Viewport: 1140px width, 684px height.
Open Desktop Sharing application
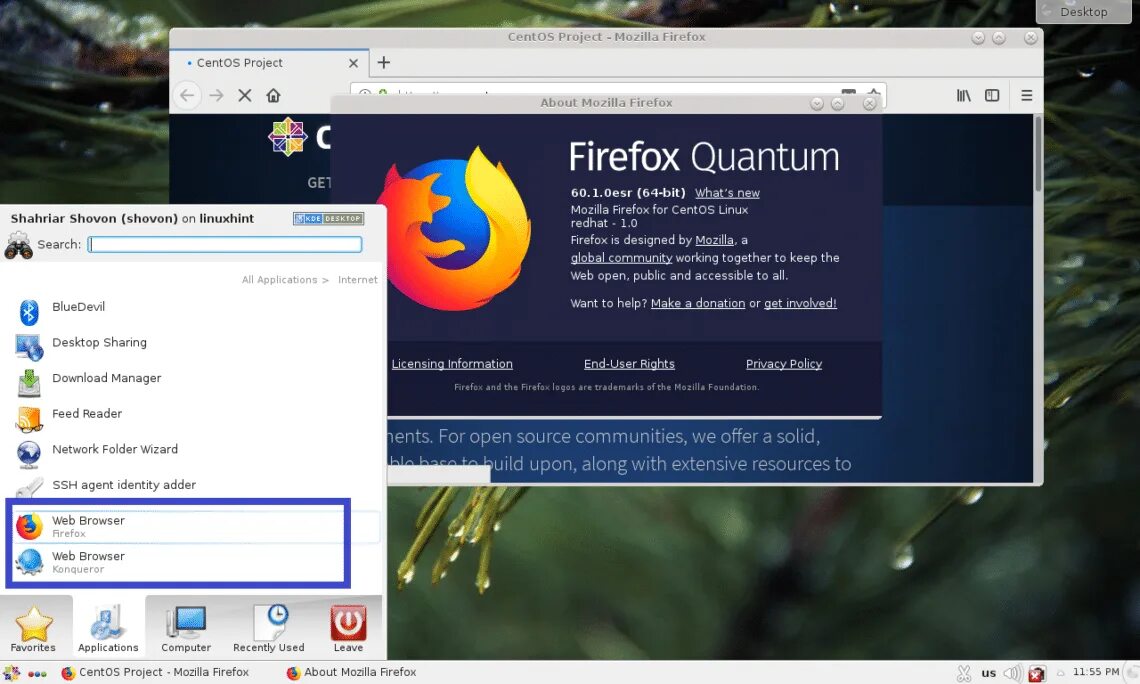tap(195, 347)
